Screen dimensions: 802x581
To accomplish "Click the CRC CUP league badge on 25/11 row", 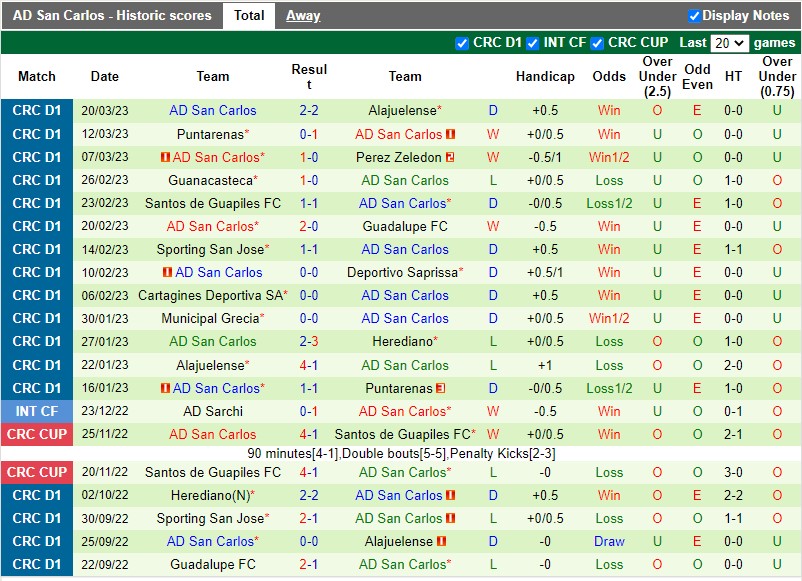I will (x=36, y=434).
